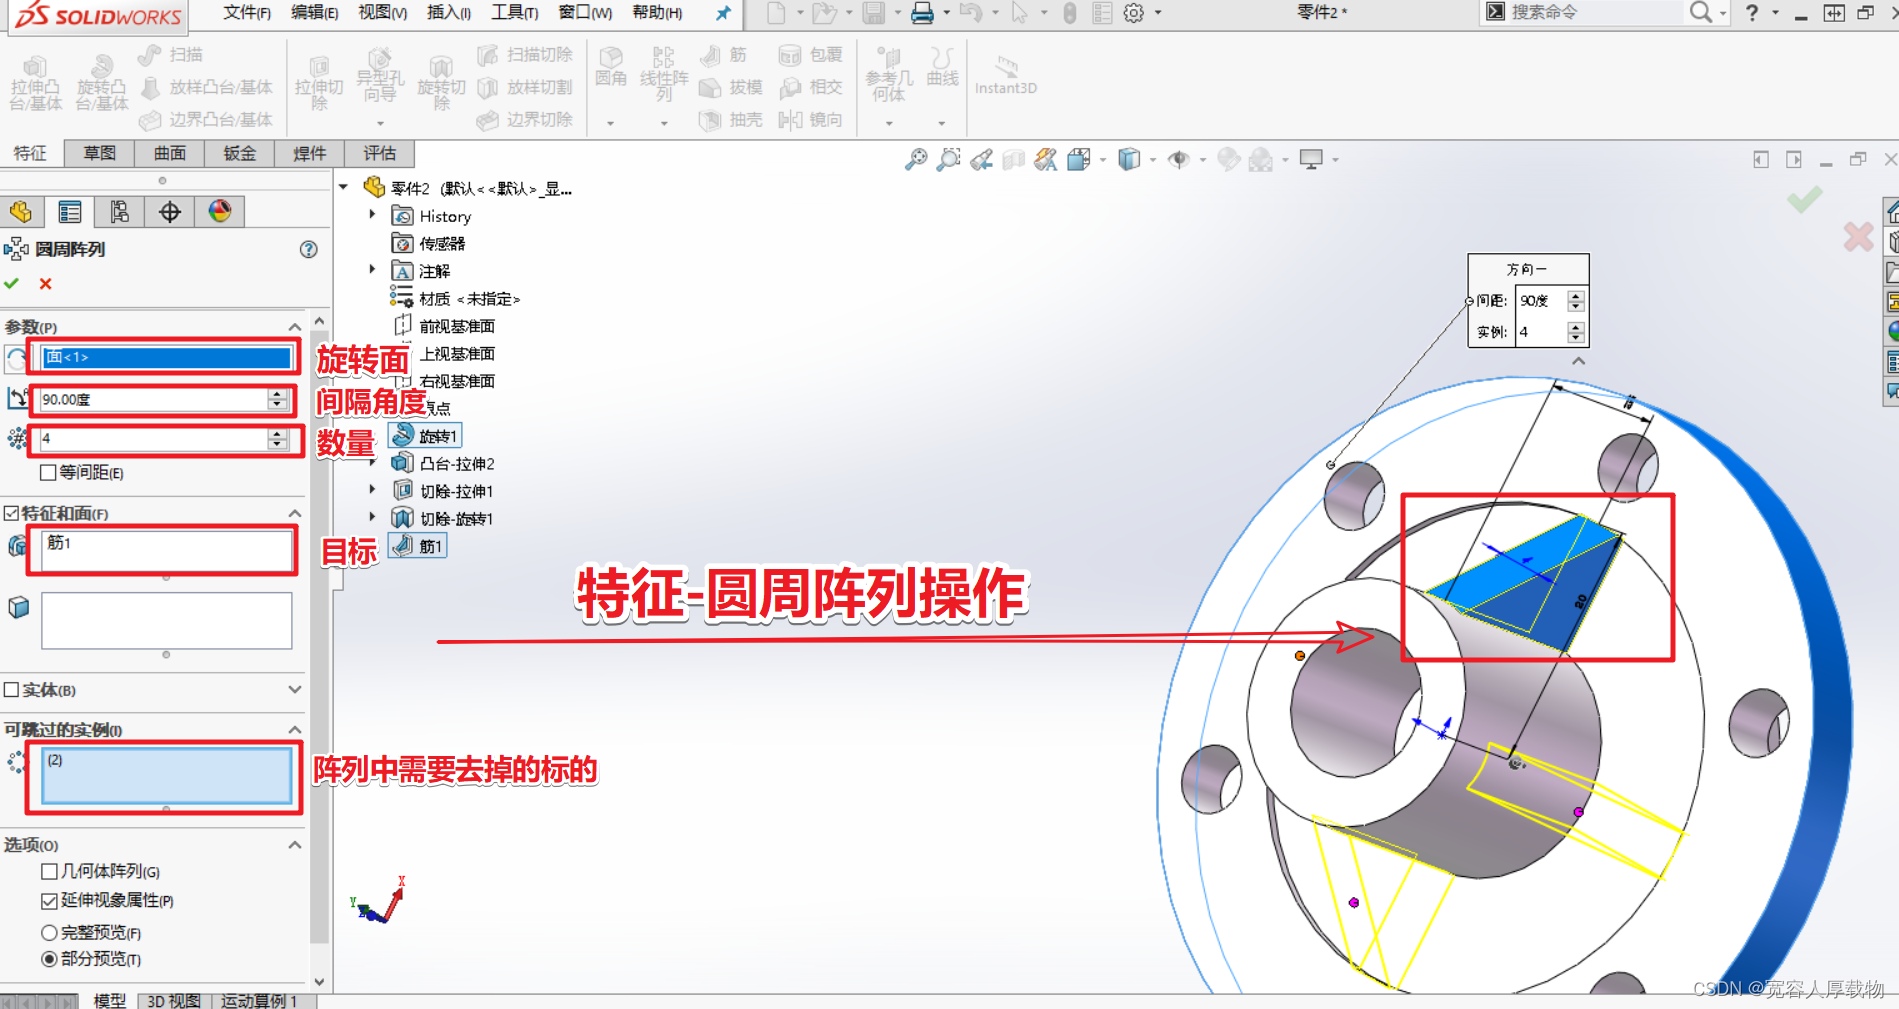Open the 工具 Tools menu
Image resolution: width=1899 pixels, height=1009 pixels.
tap(515, 12)
